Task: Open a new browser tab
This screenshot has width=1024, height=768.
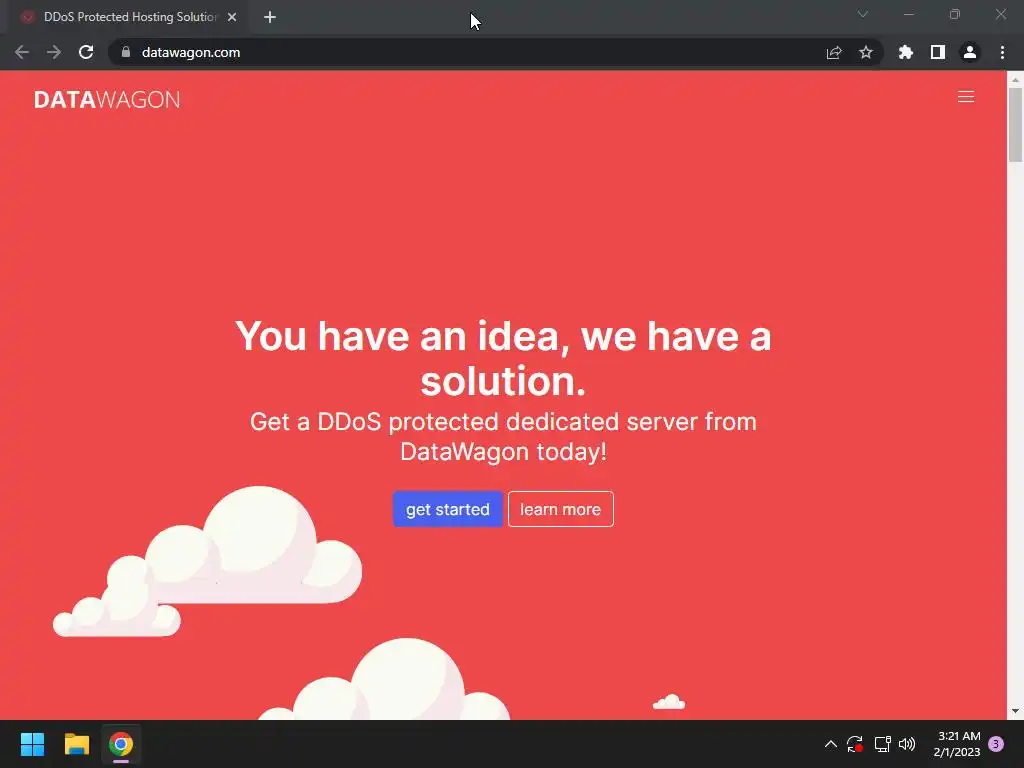Action: (x=270, y=17)
